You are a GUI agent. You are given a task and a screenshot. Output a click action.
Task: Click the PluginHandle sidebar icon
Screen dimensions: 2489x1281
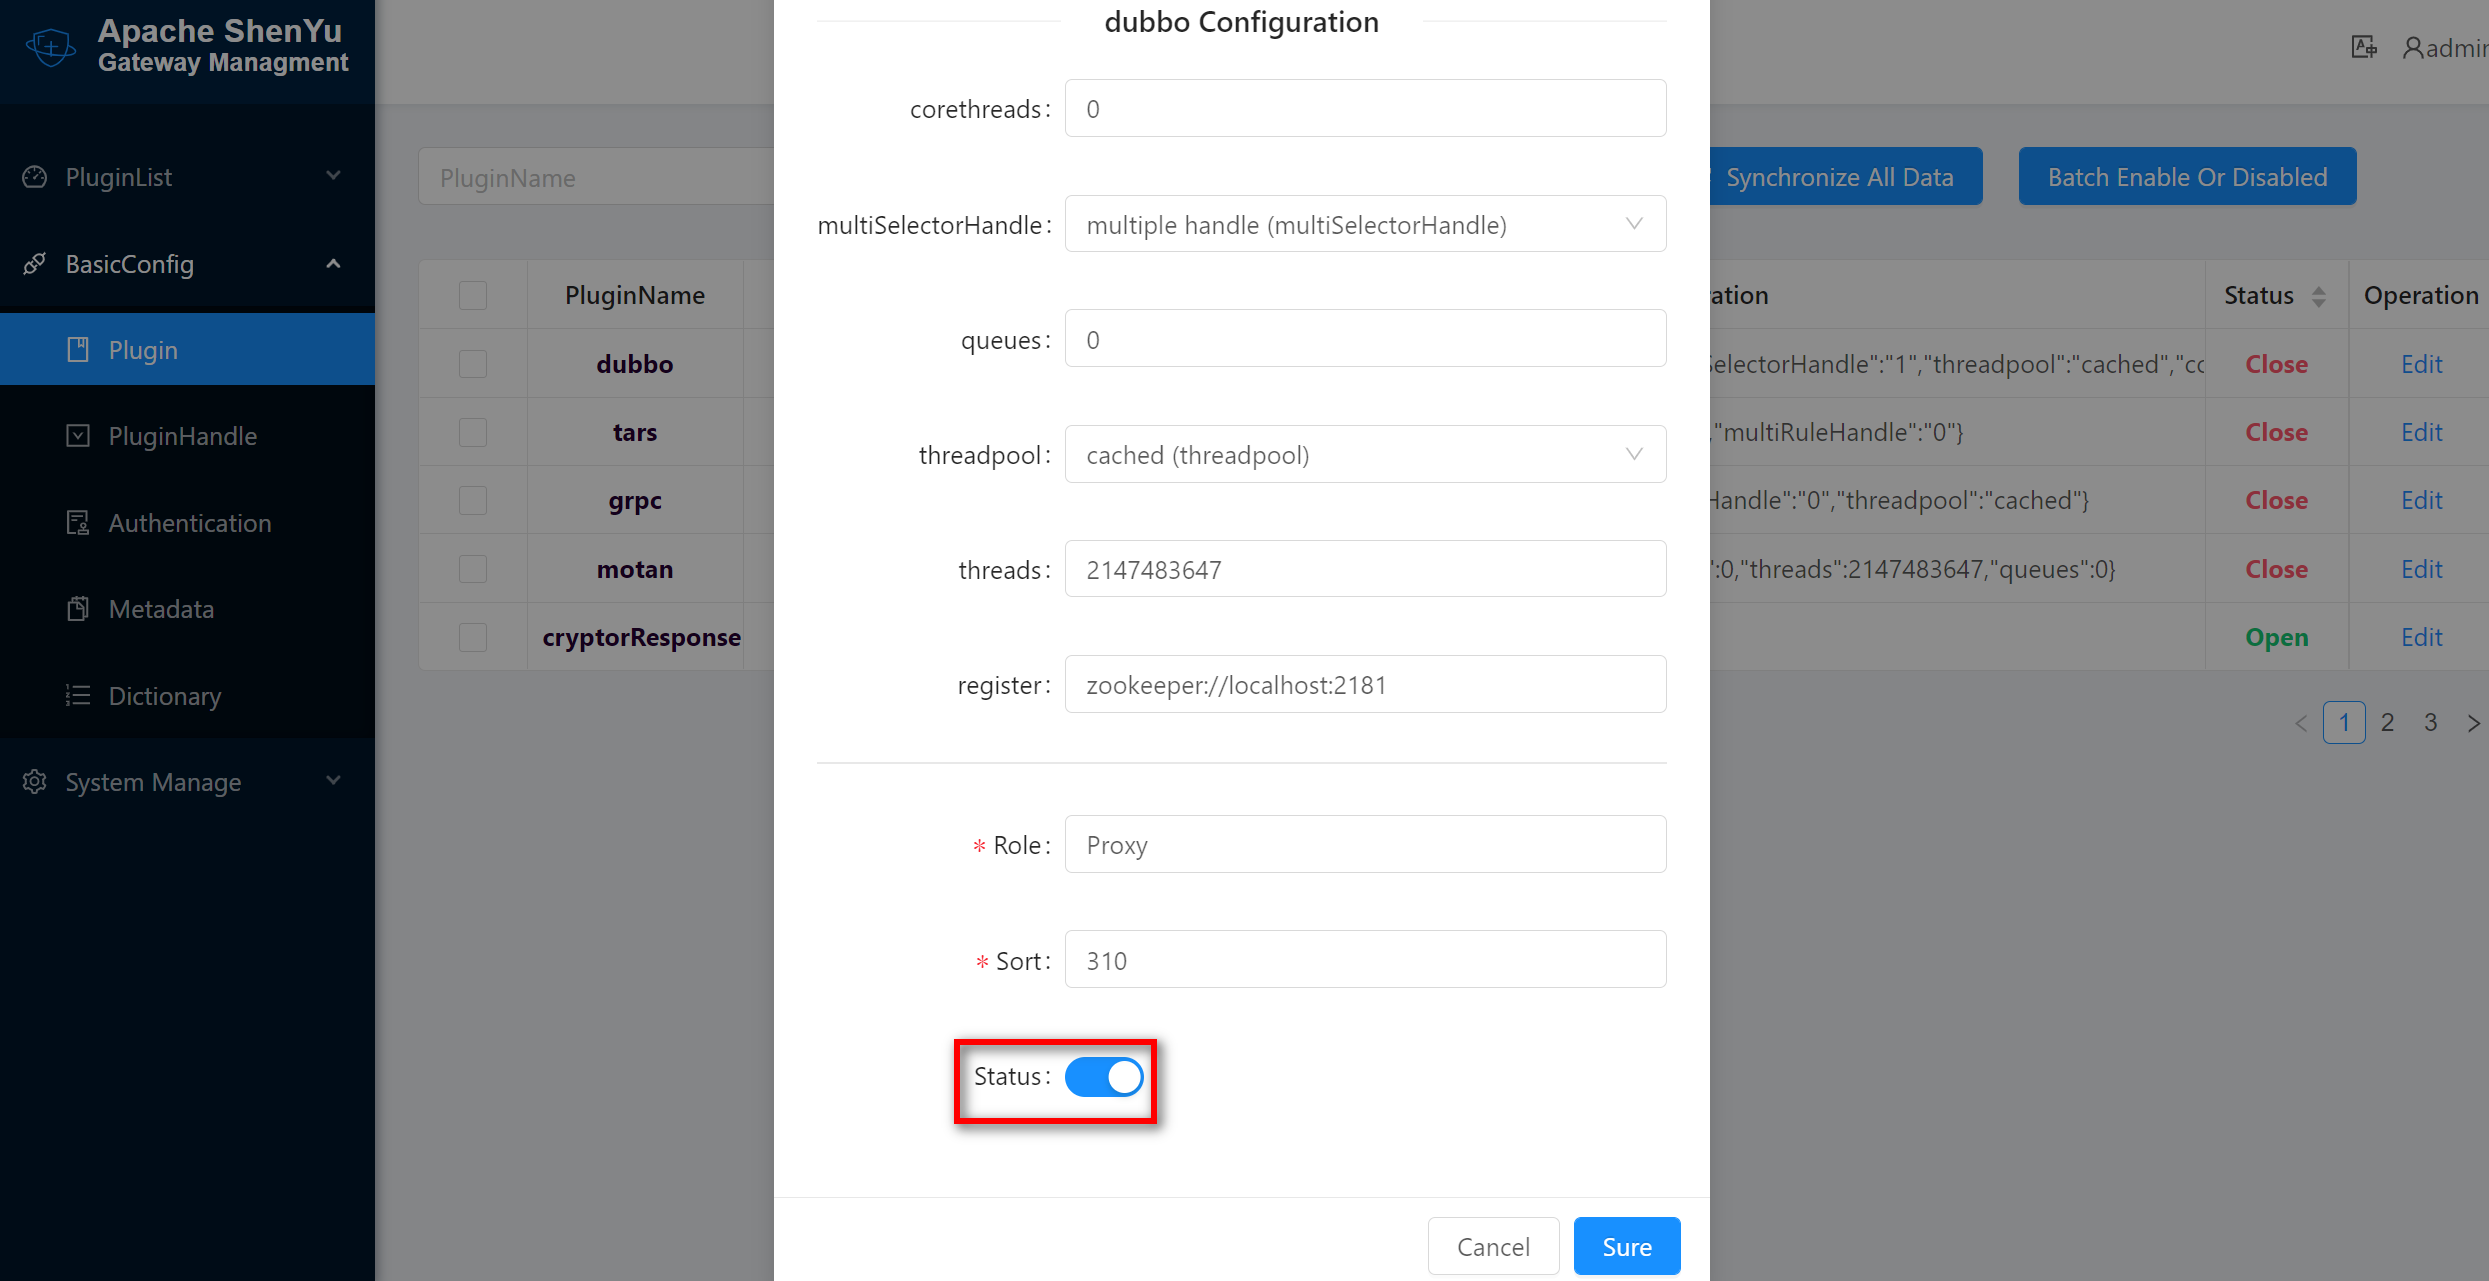pyautogui.click(x=78, y=436)
